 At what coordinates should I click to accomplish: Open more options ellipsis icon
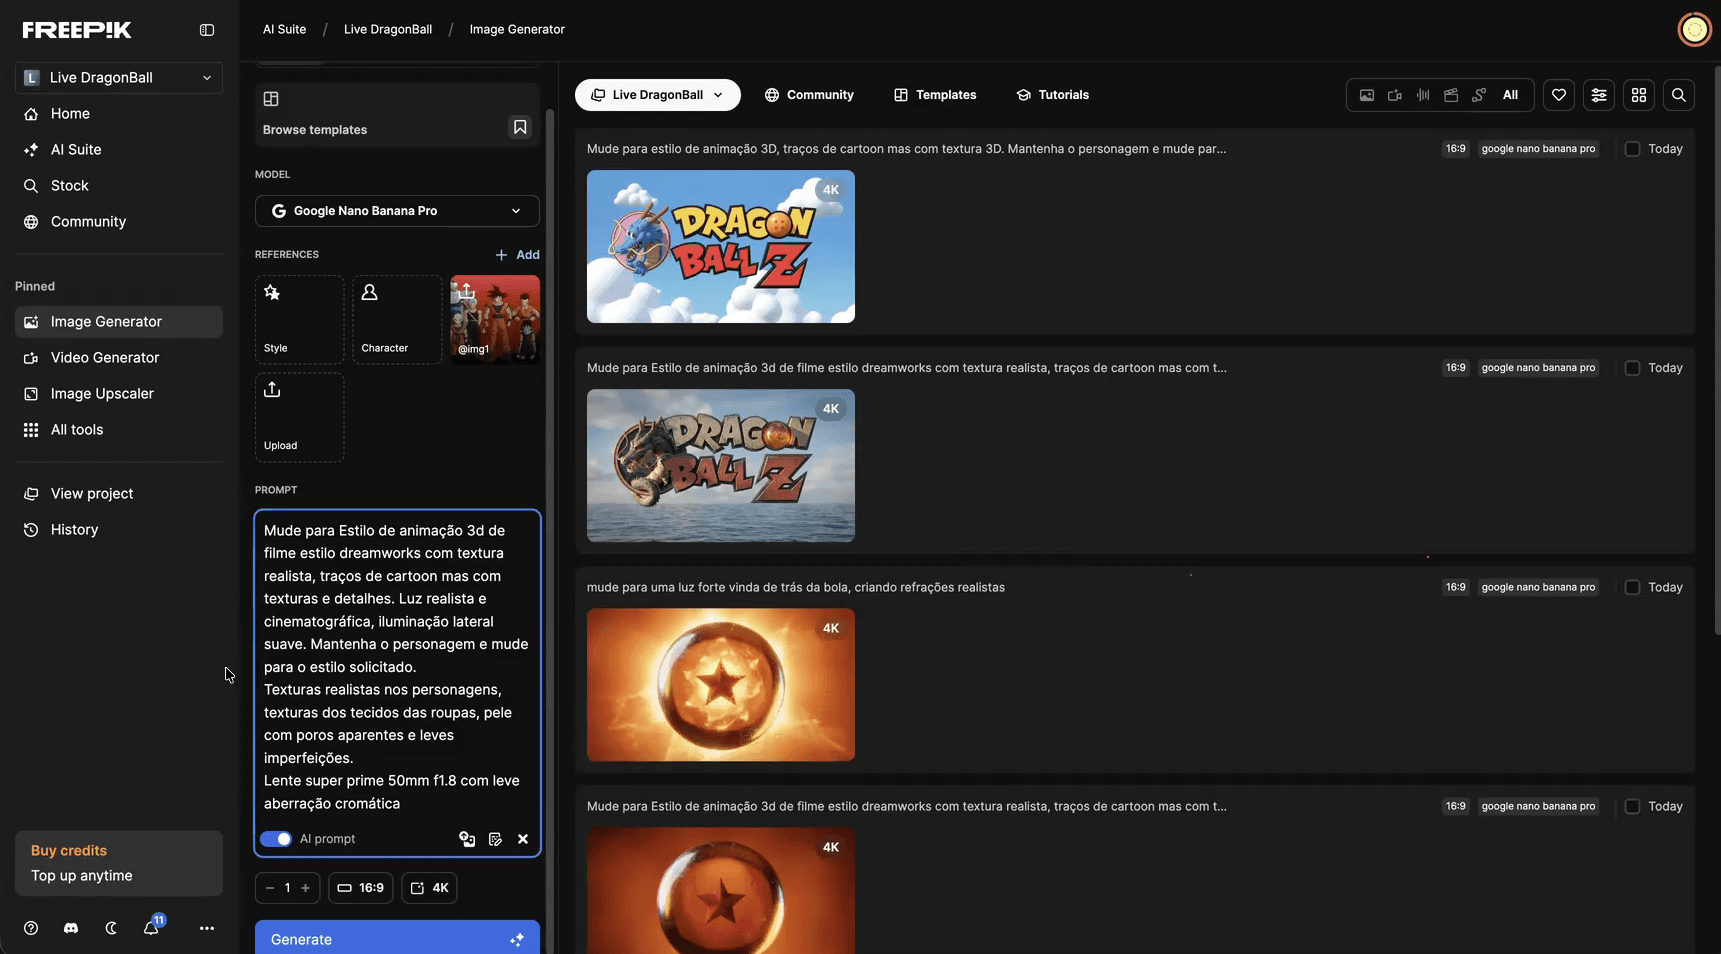(207, 928)
